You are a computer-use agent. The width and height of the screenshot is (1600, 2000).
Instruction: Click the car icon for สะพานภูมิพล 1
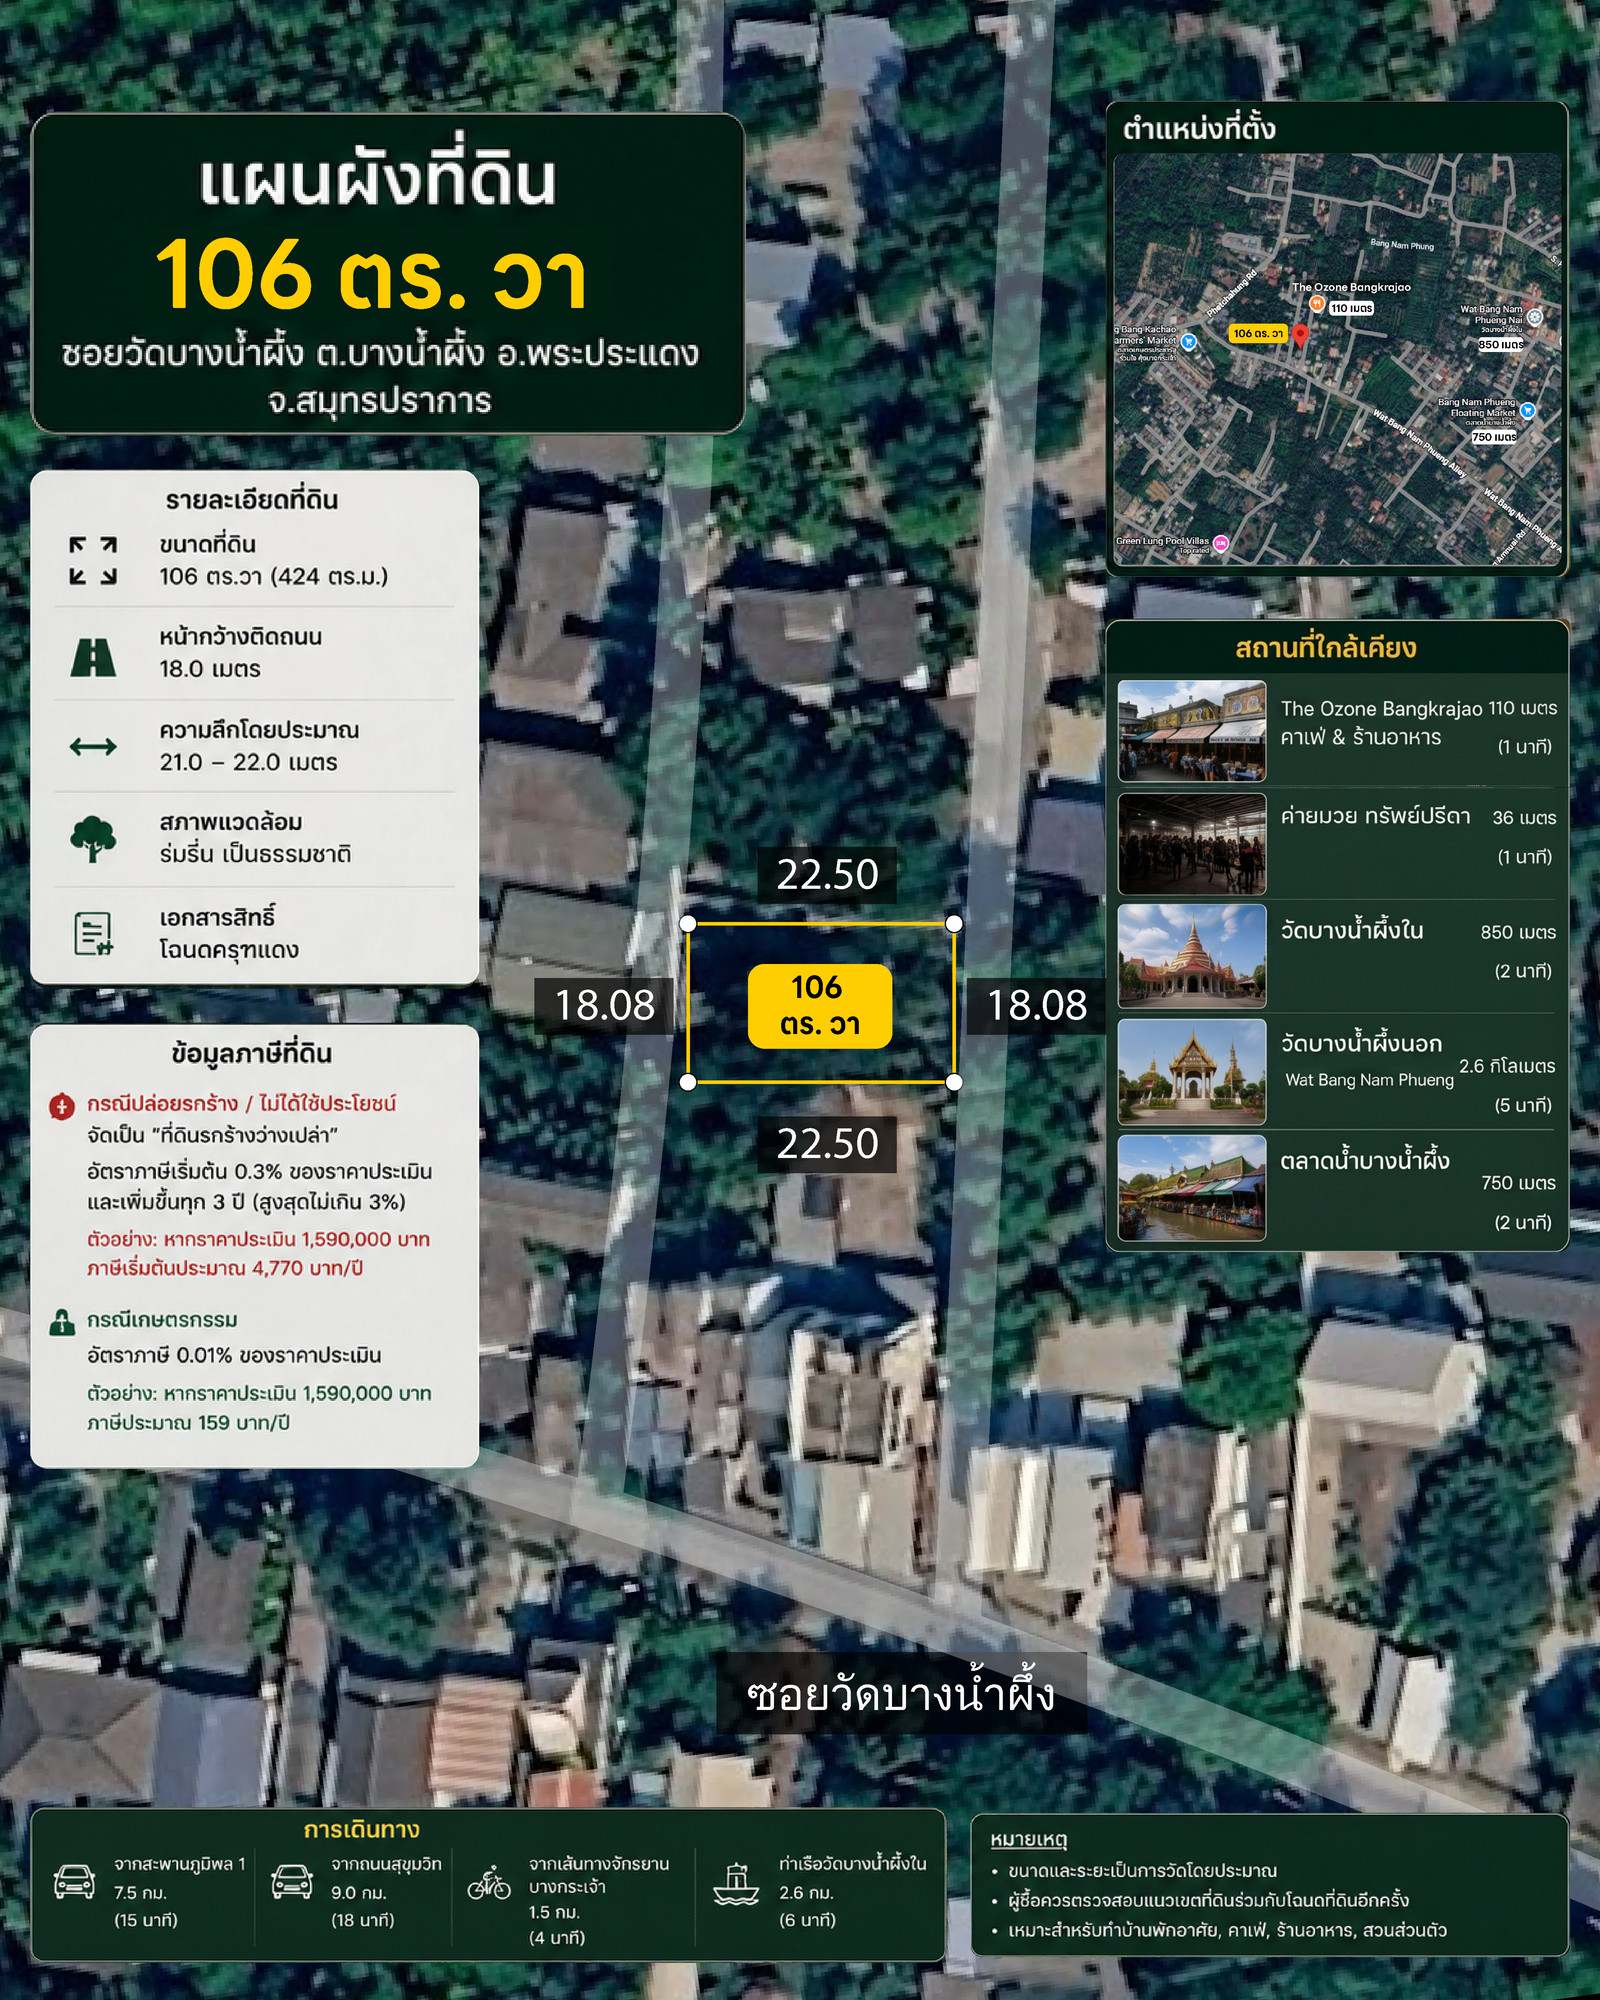click(75, 1881)
